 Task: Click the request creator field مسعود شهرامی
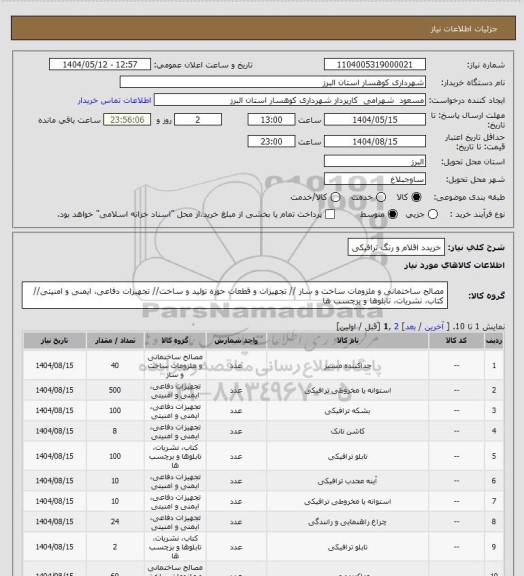point(290,100)
